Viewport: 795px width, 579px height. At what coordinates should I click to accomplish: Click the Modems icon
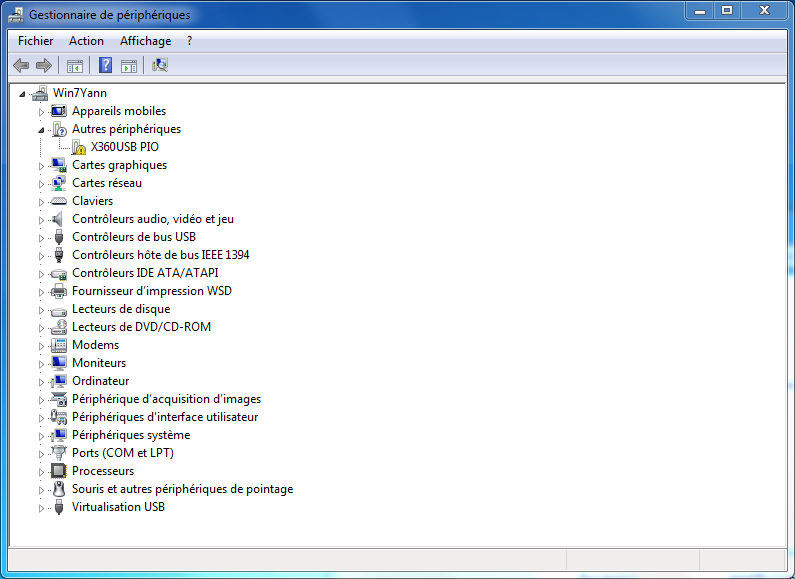pos(59,345)
